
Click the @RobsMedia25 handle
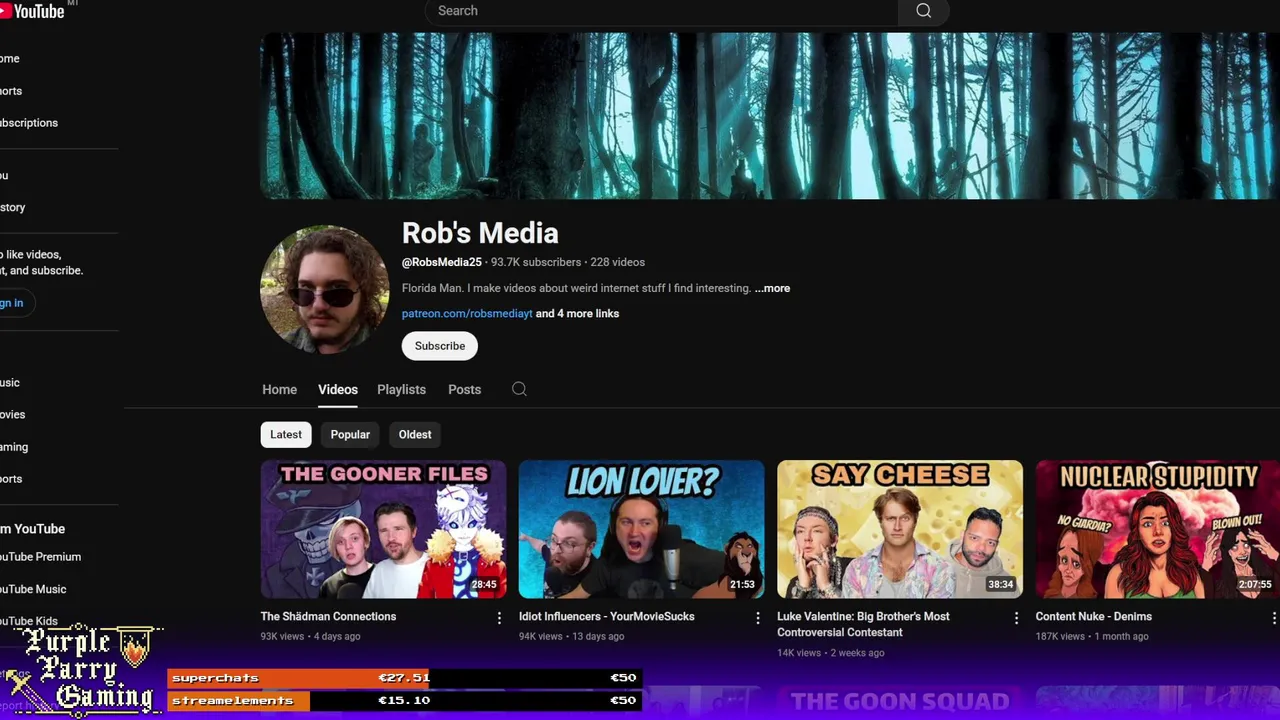442,262
